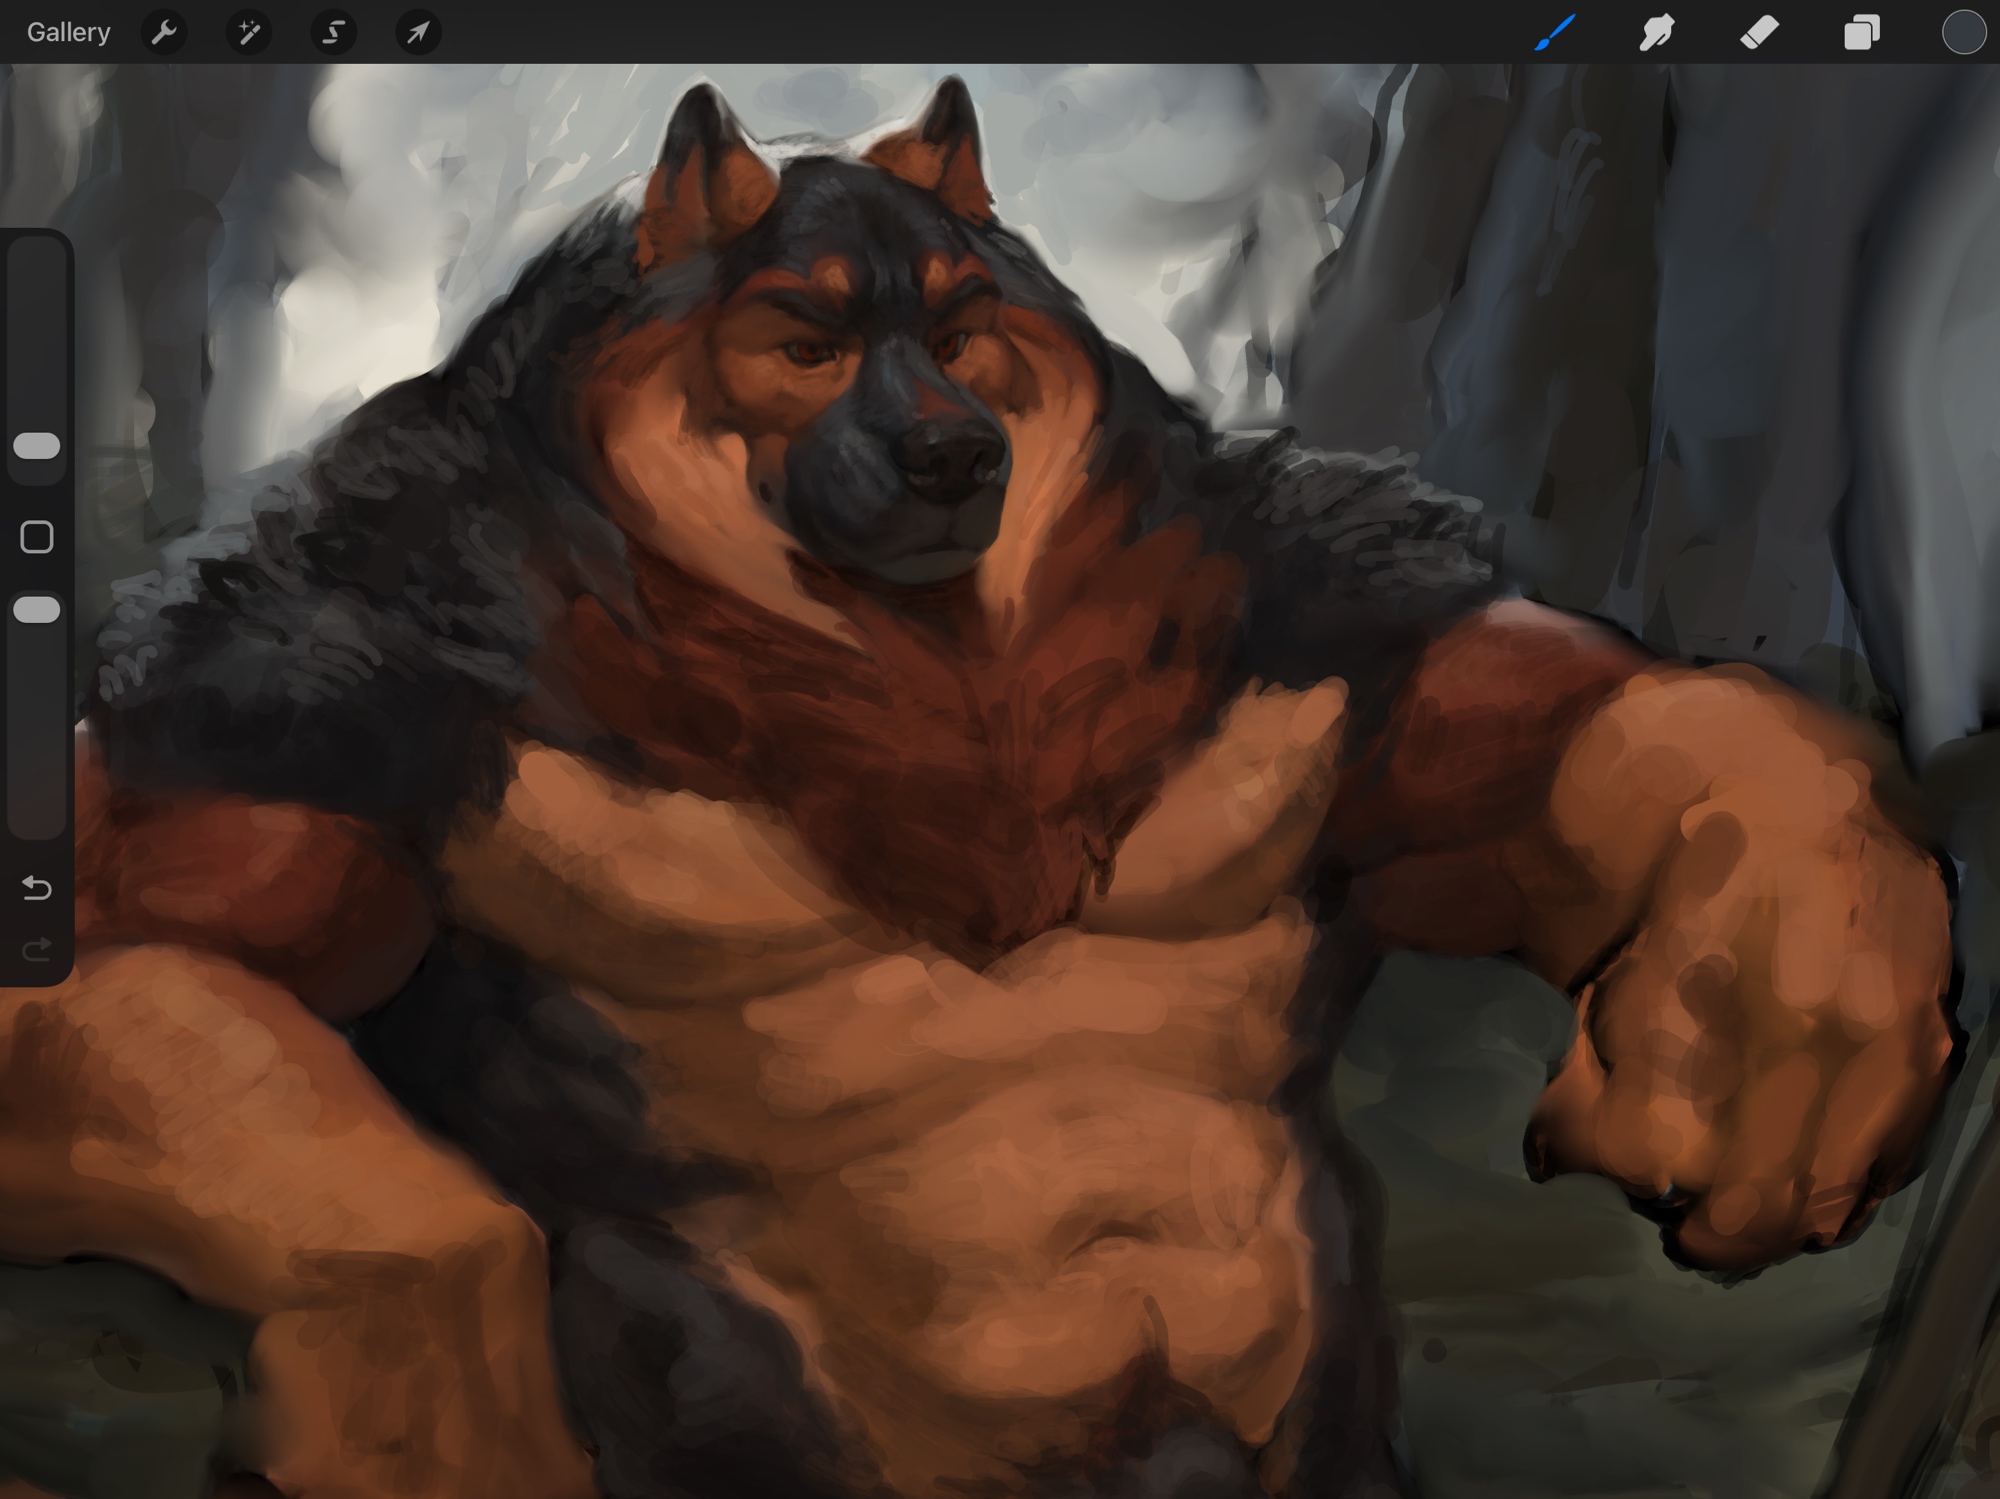Tap the dark tree trunk in background
This screenshot has height=1499, width=2000.
1600,300
